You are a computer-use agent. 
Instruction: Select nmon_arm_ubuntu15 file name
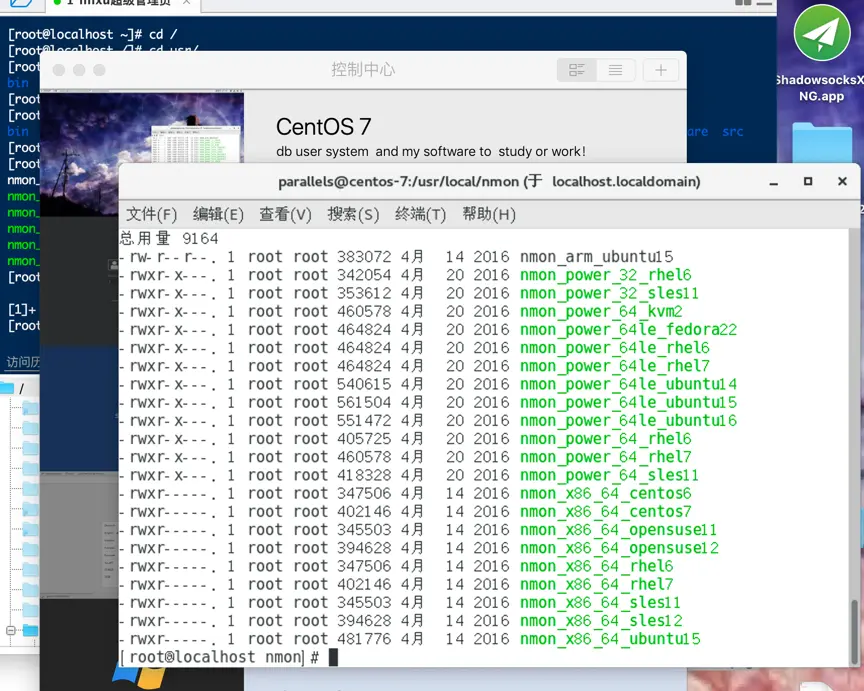coord(596,257)
